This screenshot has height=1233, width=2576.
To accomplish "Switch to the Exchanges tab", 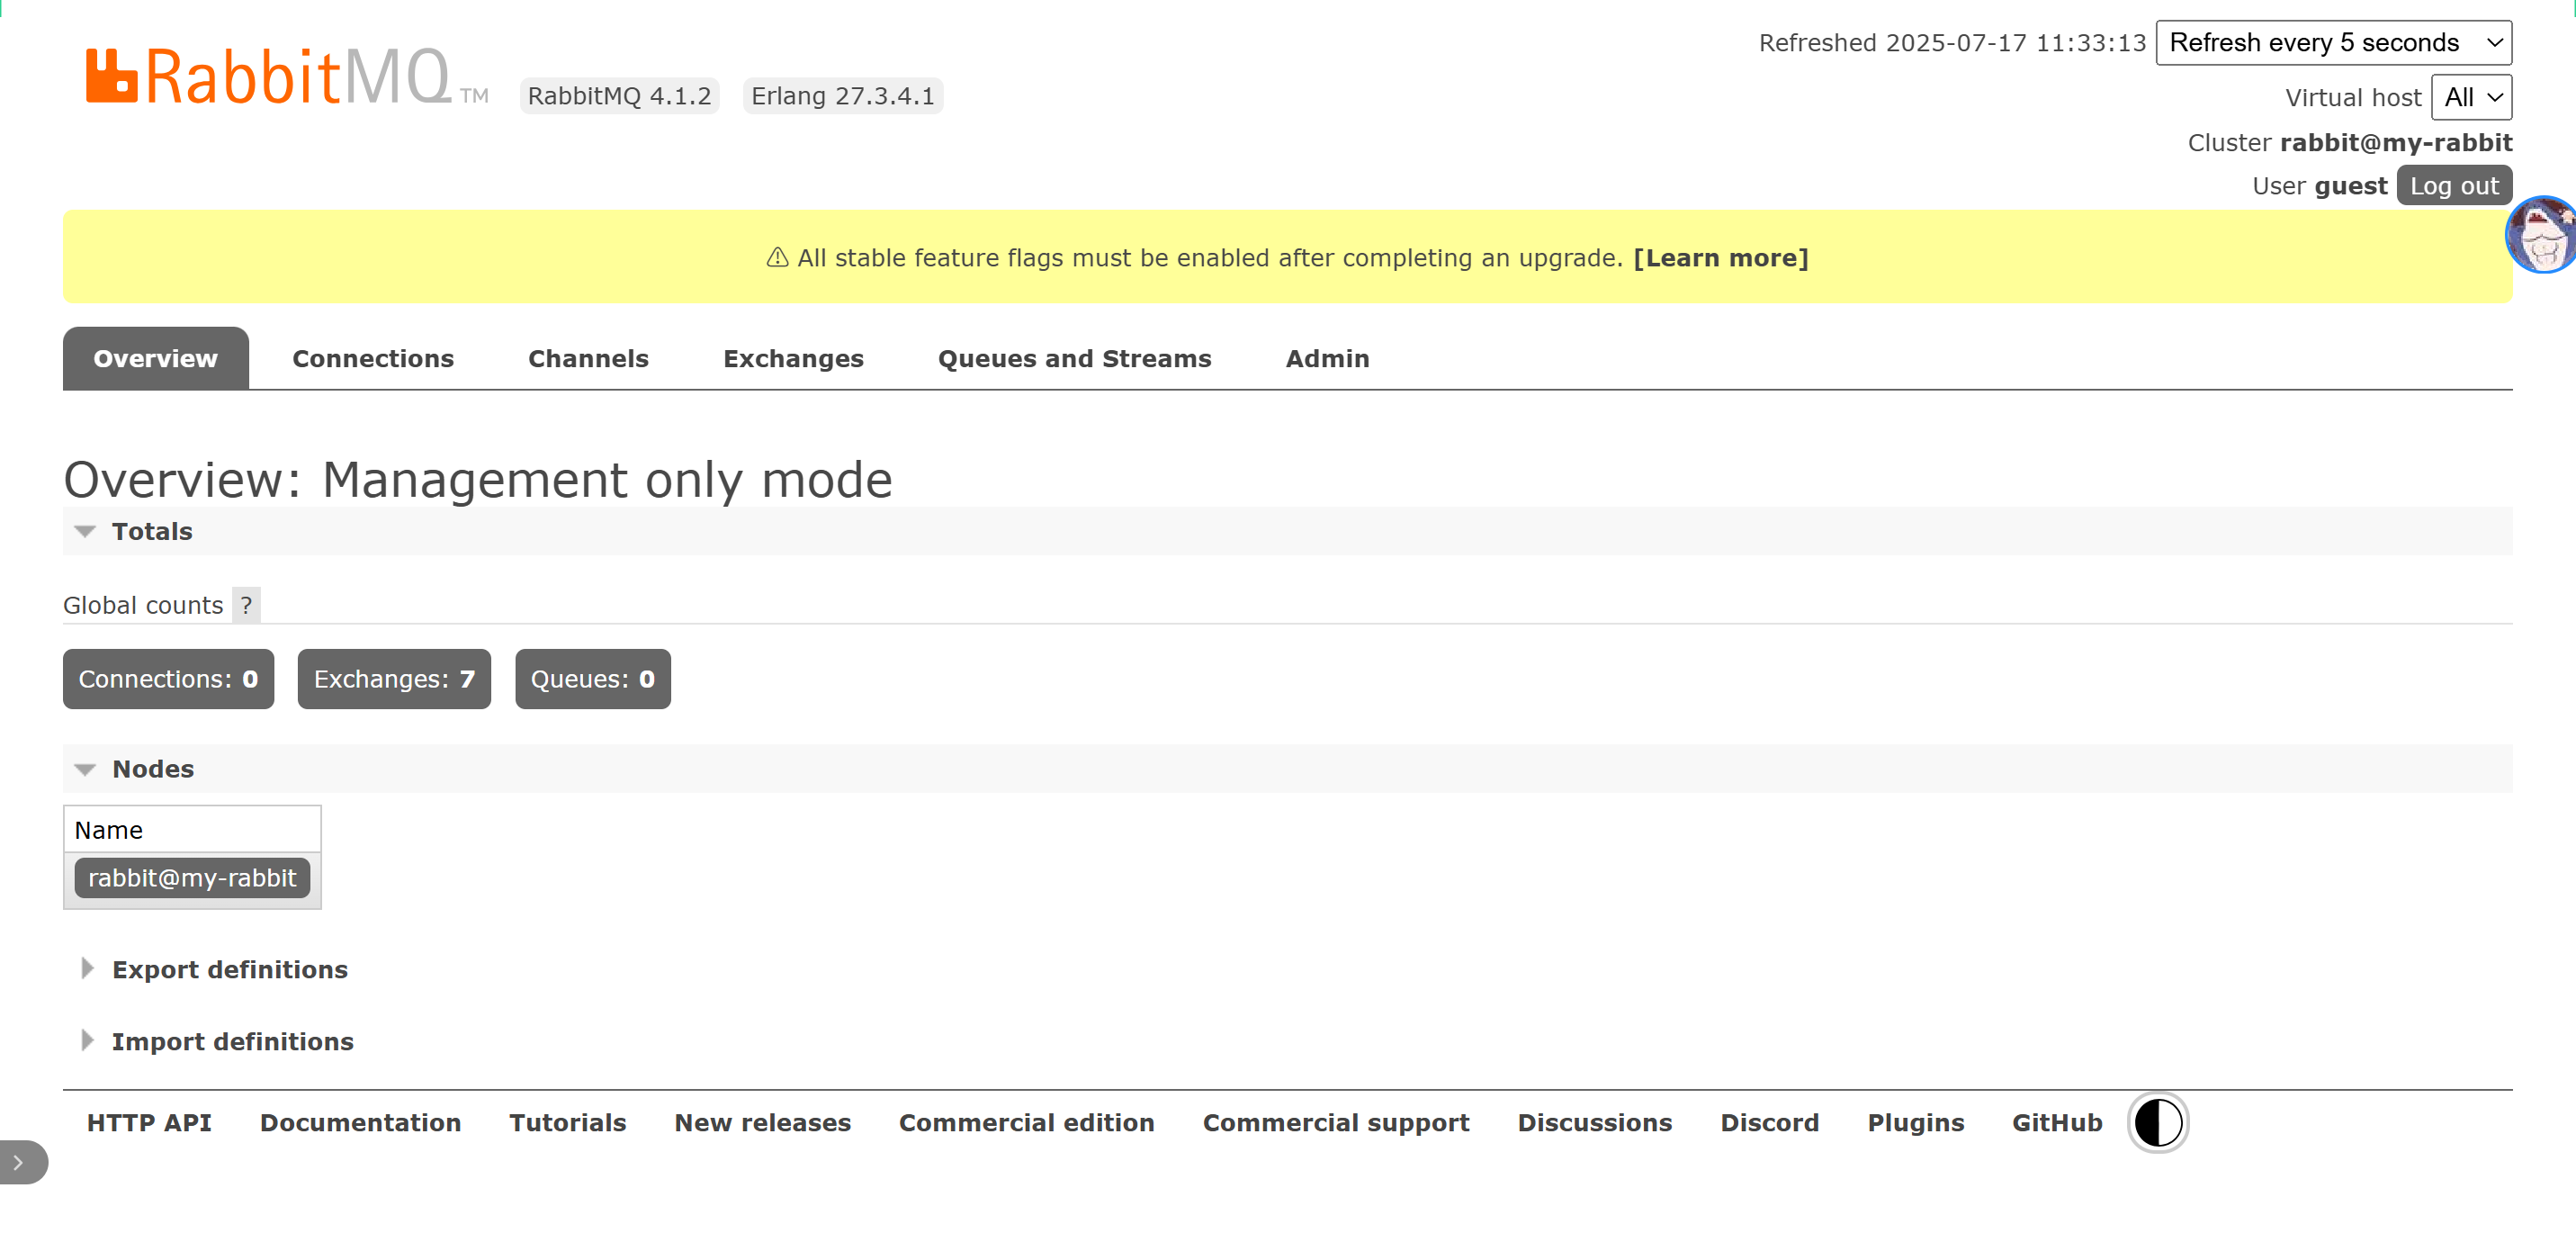I will click(793, 358).
